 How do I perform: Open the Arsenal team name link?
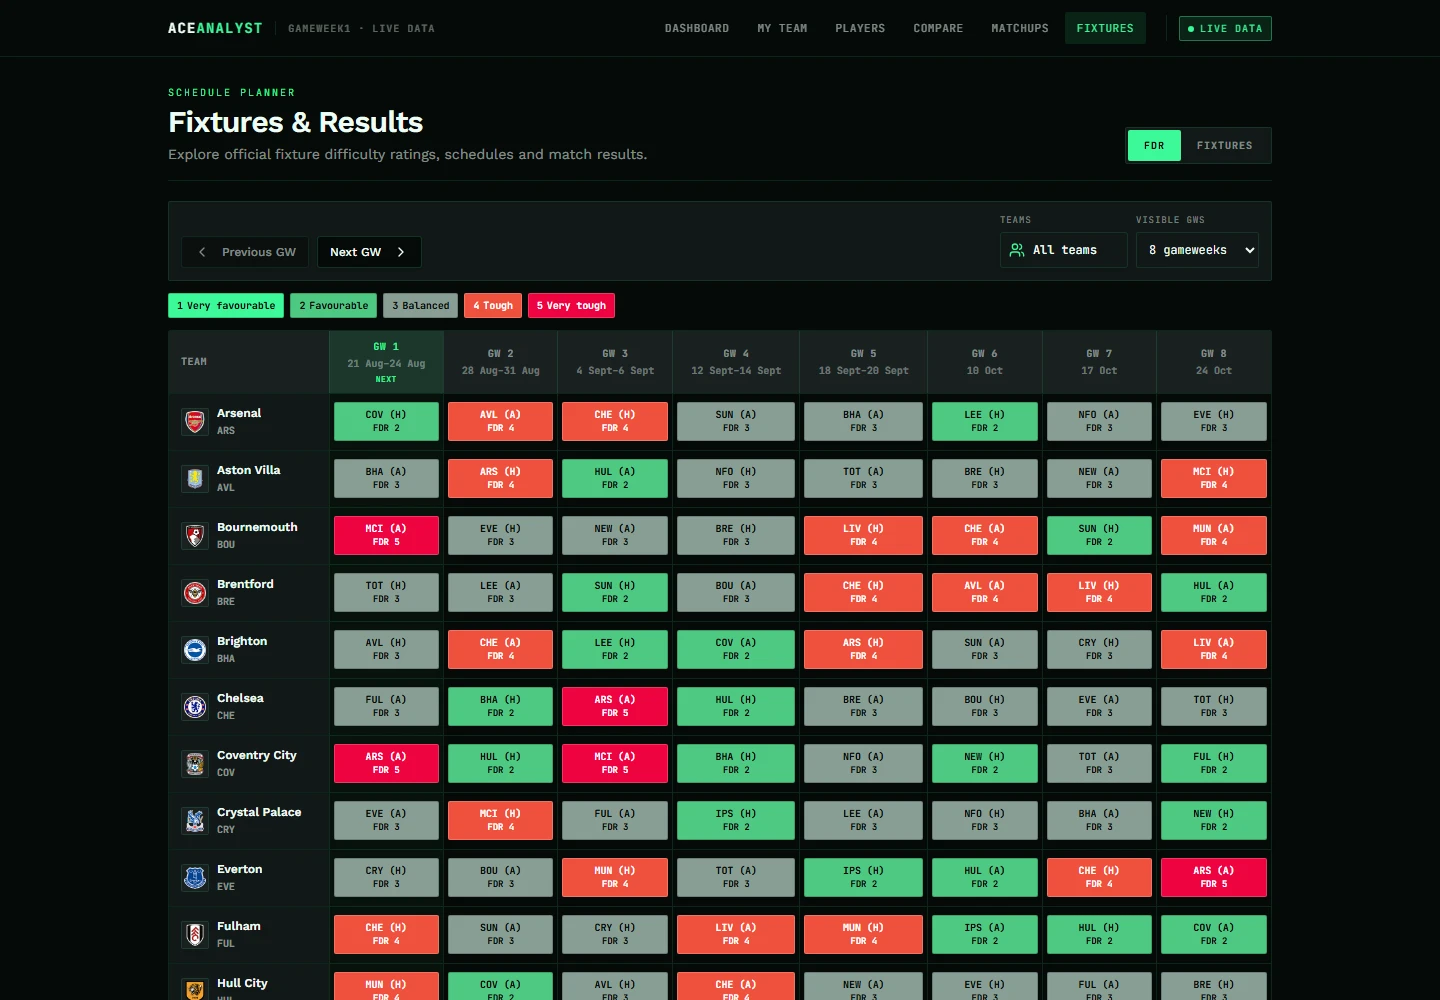point(239,413)
